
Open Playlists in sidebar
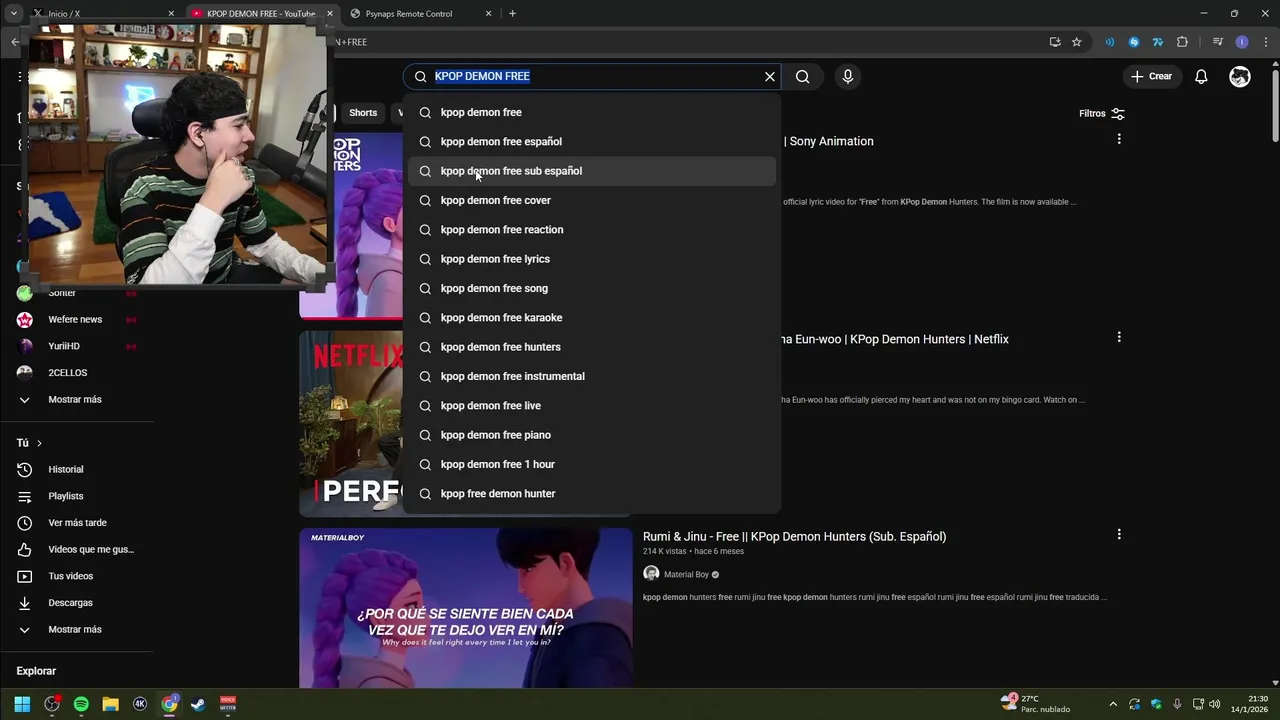[66, 496]
